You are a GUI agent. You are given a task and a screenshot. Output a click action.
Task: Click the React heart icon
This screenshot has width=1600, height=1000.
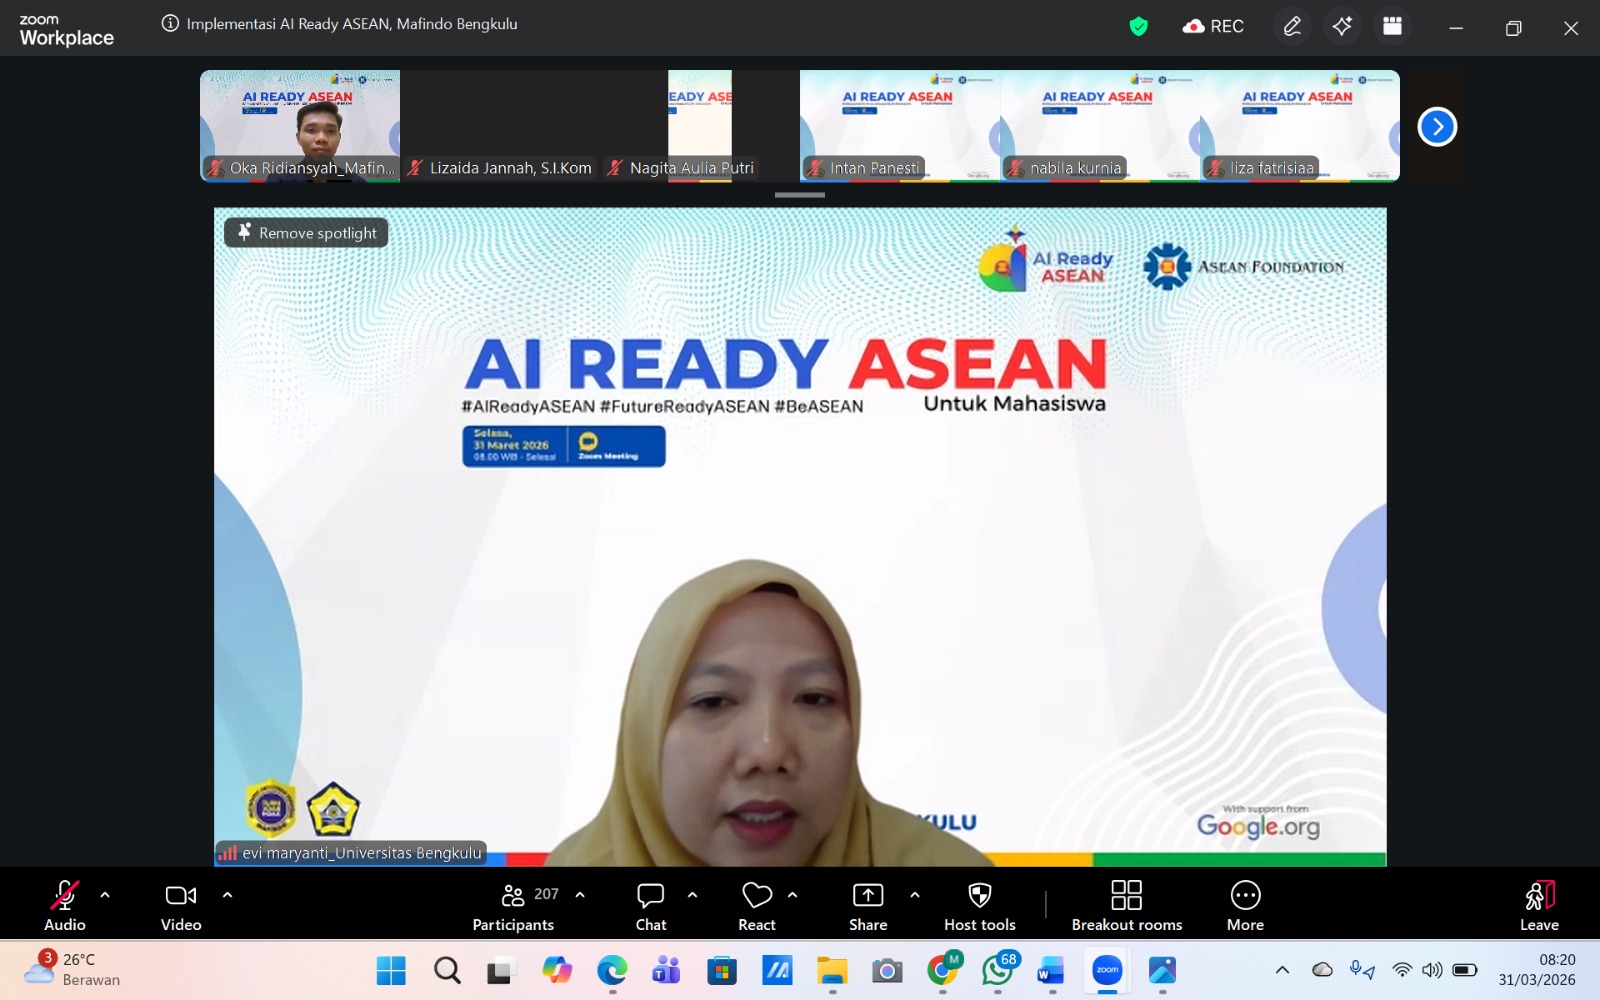pos(757,905)
